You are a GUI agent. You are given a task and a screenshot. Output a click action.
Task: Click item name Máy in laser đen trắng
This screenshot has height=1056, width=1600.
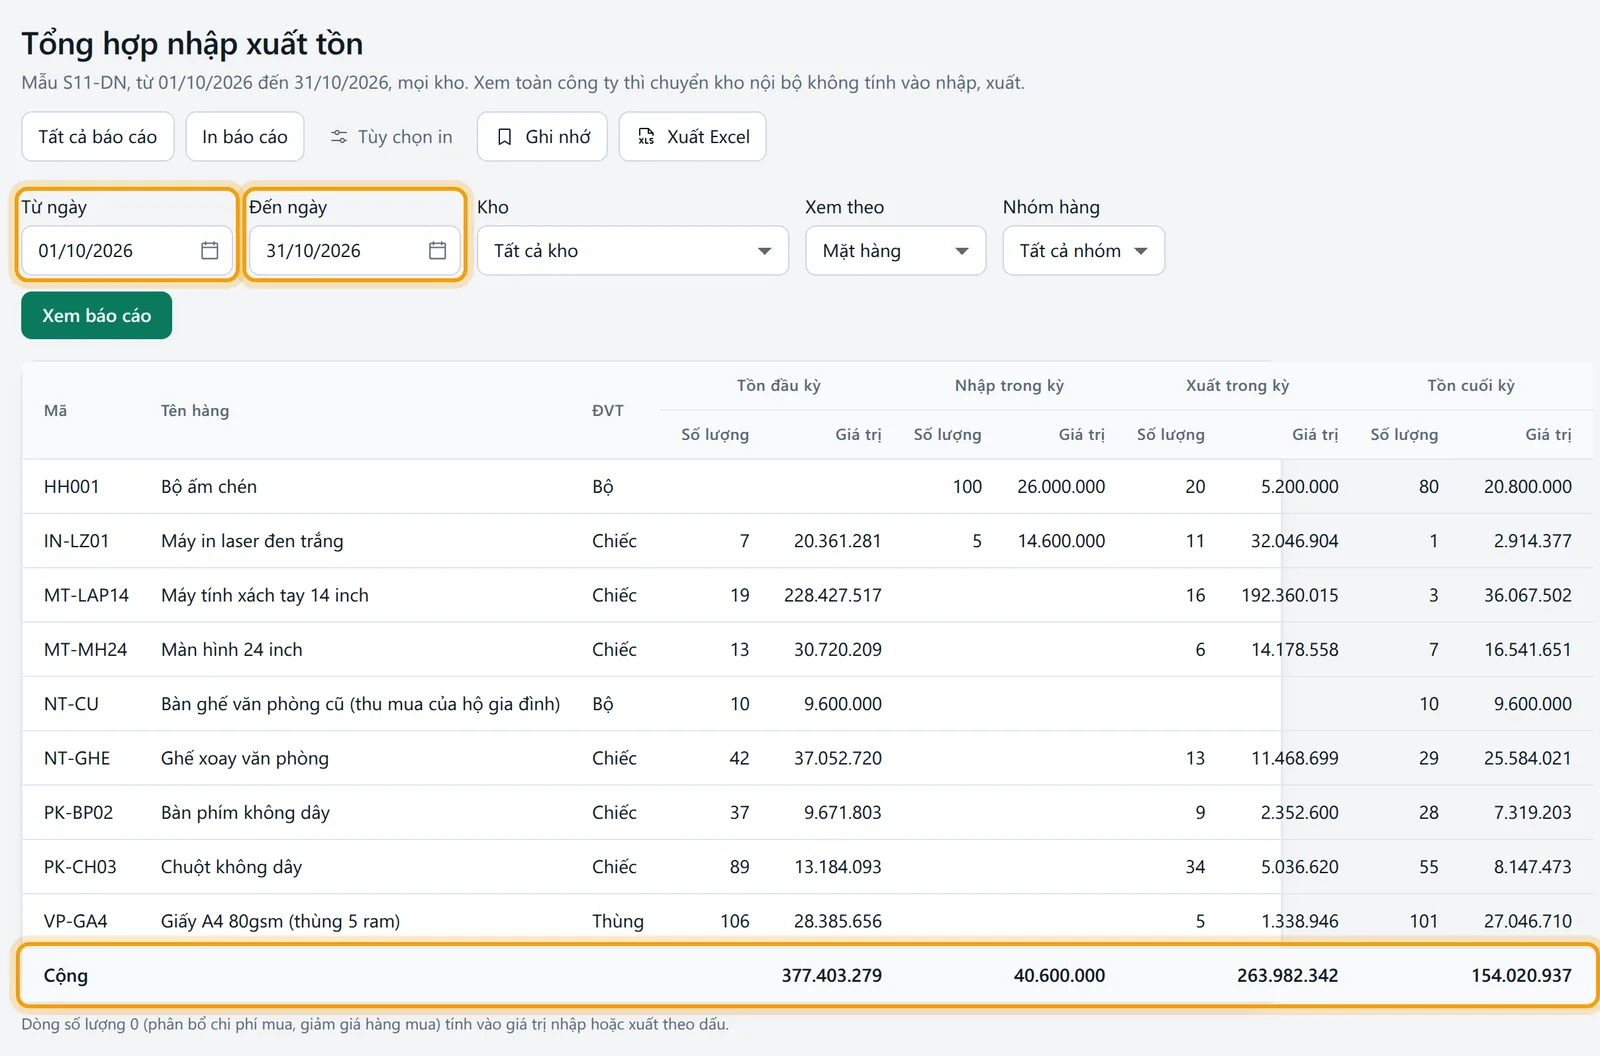pos(252,541)
